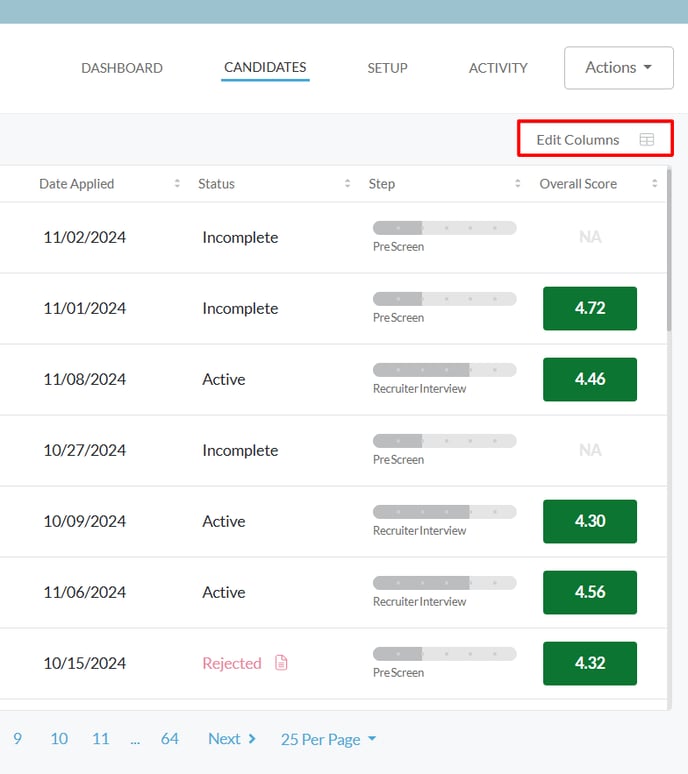The width and height of the screenshot is (688, 774).
Task: Open the 25 Per Page dropdown
Action: (328, 739)
